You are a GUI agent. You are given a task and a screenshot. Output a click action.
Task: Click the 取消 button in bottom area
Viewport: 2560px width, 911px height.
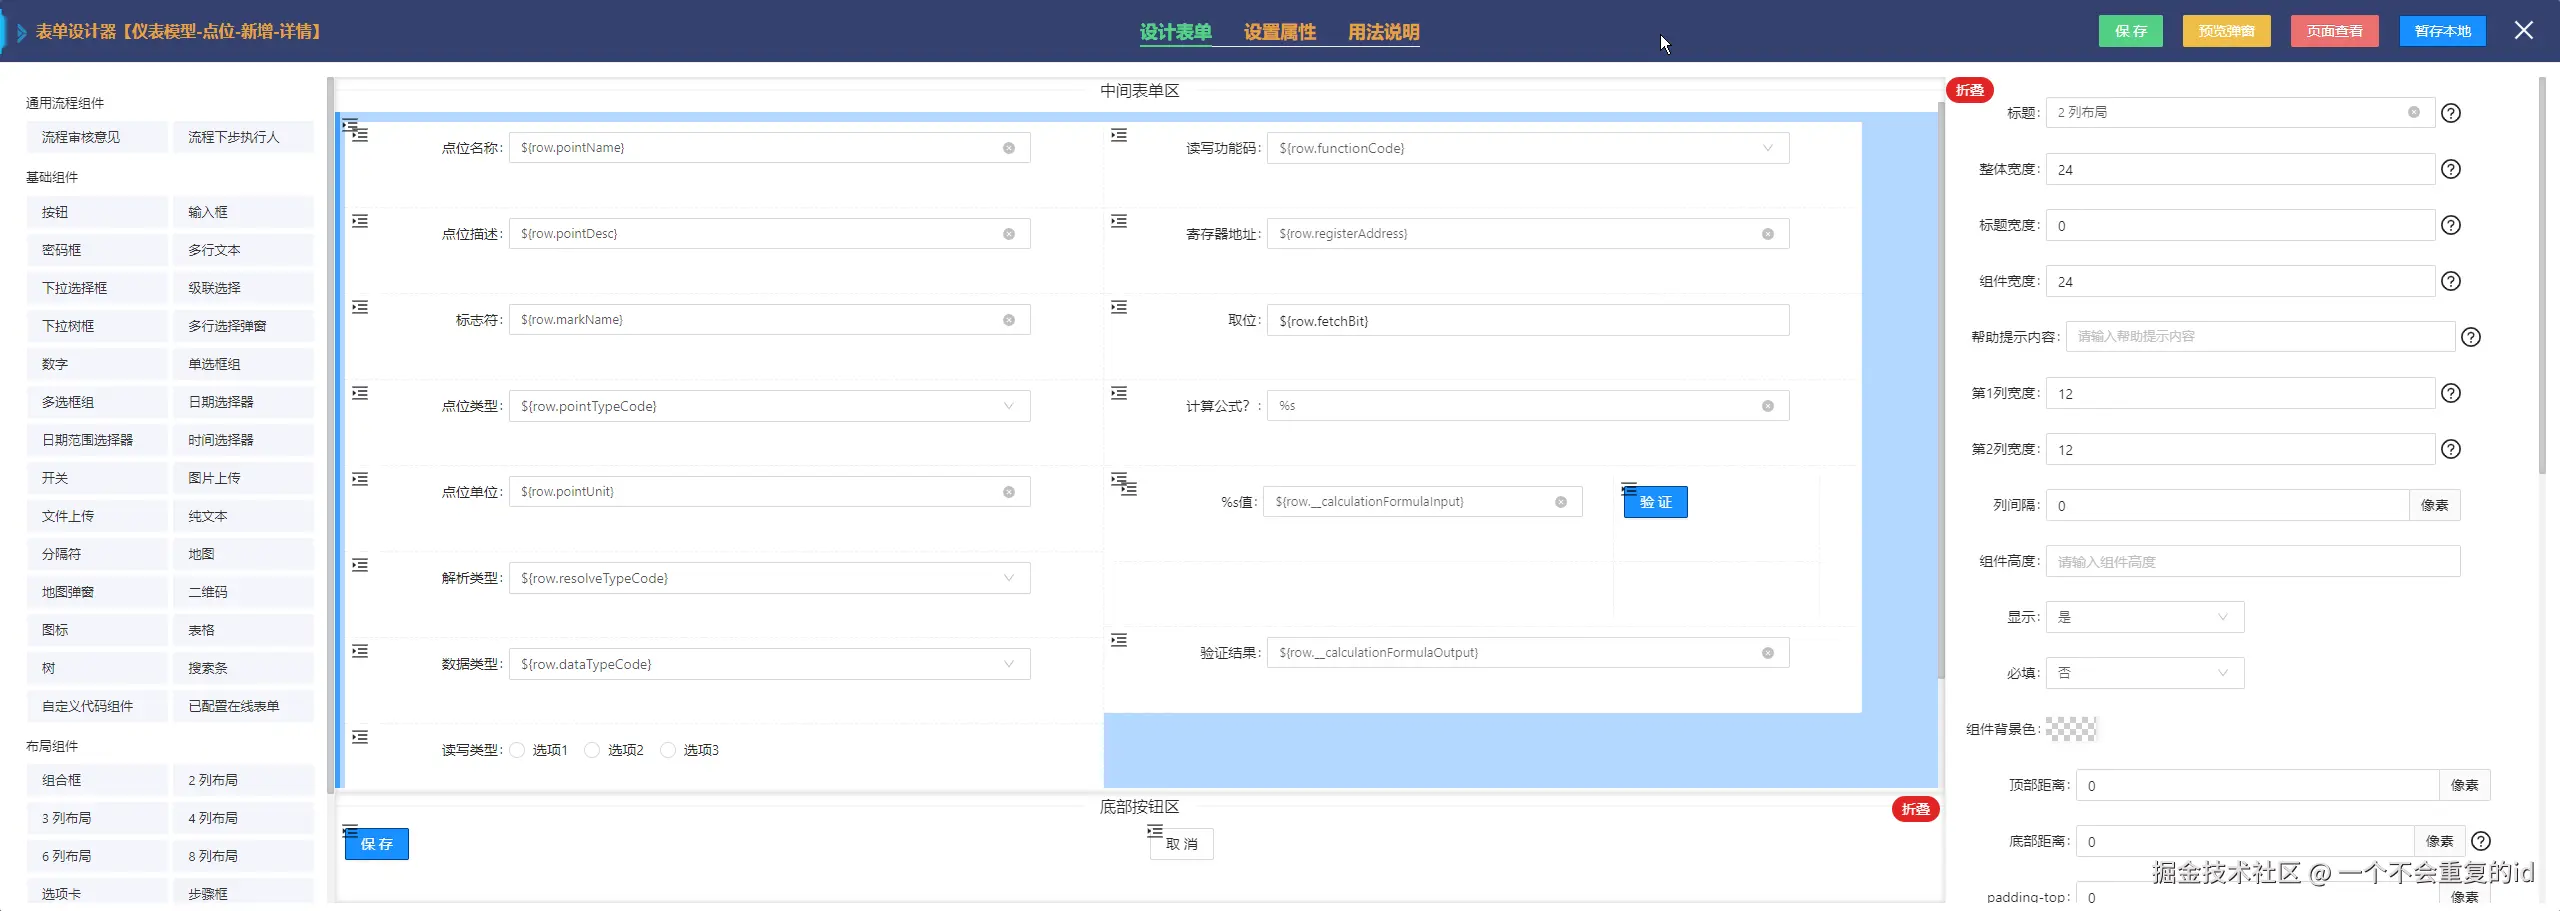point(1182,844)
